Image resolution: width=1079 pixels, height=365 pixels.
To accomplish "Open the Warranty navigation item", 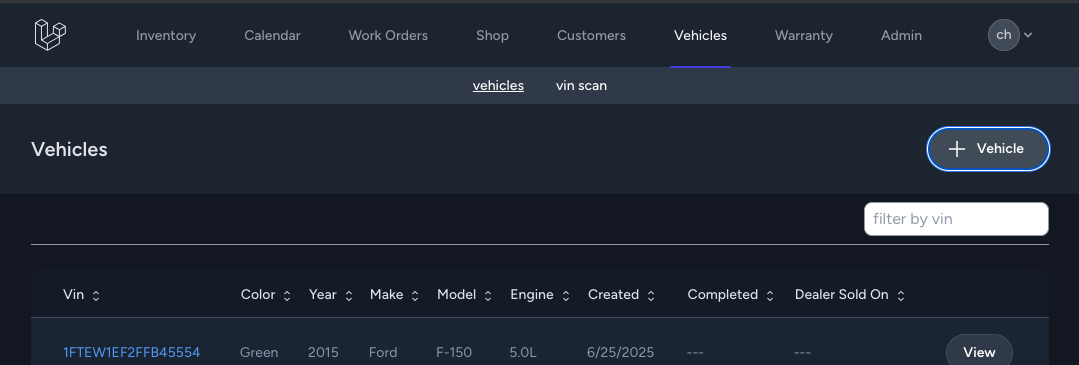I will 804,35.
